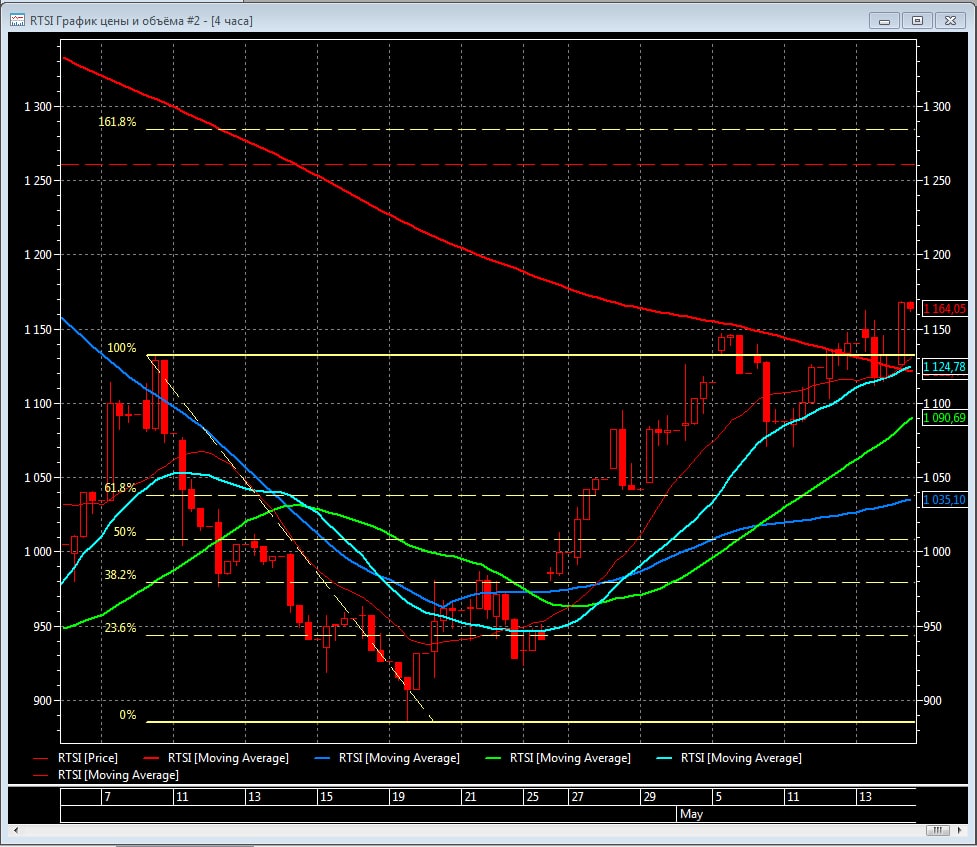Click the RTSI [Price] legend entry
This screenshot has height=847, width=977.
[x=88, y=758]
